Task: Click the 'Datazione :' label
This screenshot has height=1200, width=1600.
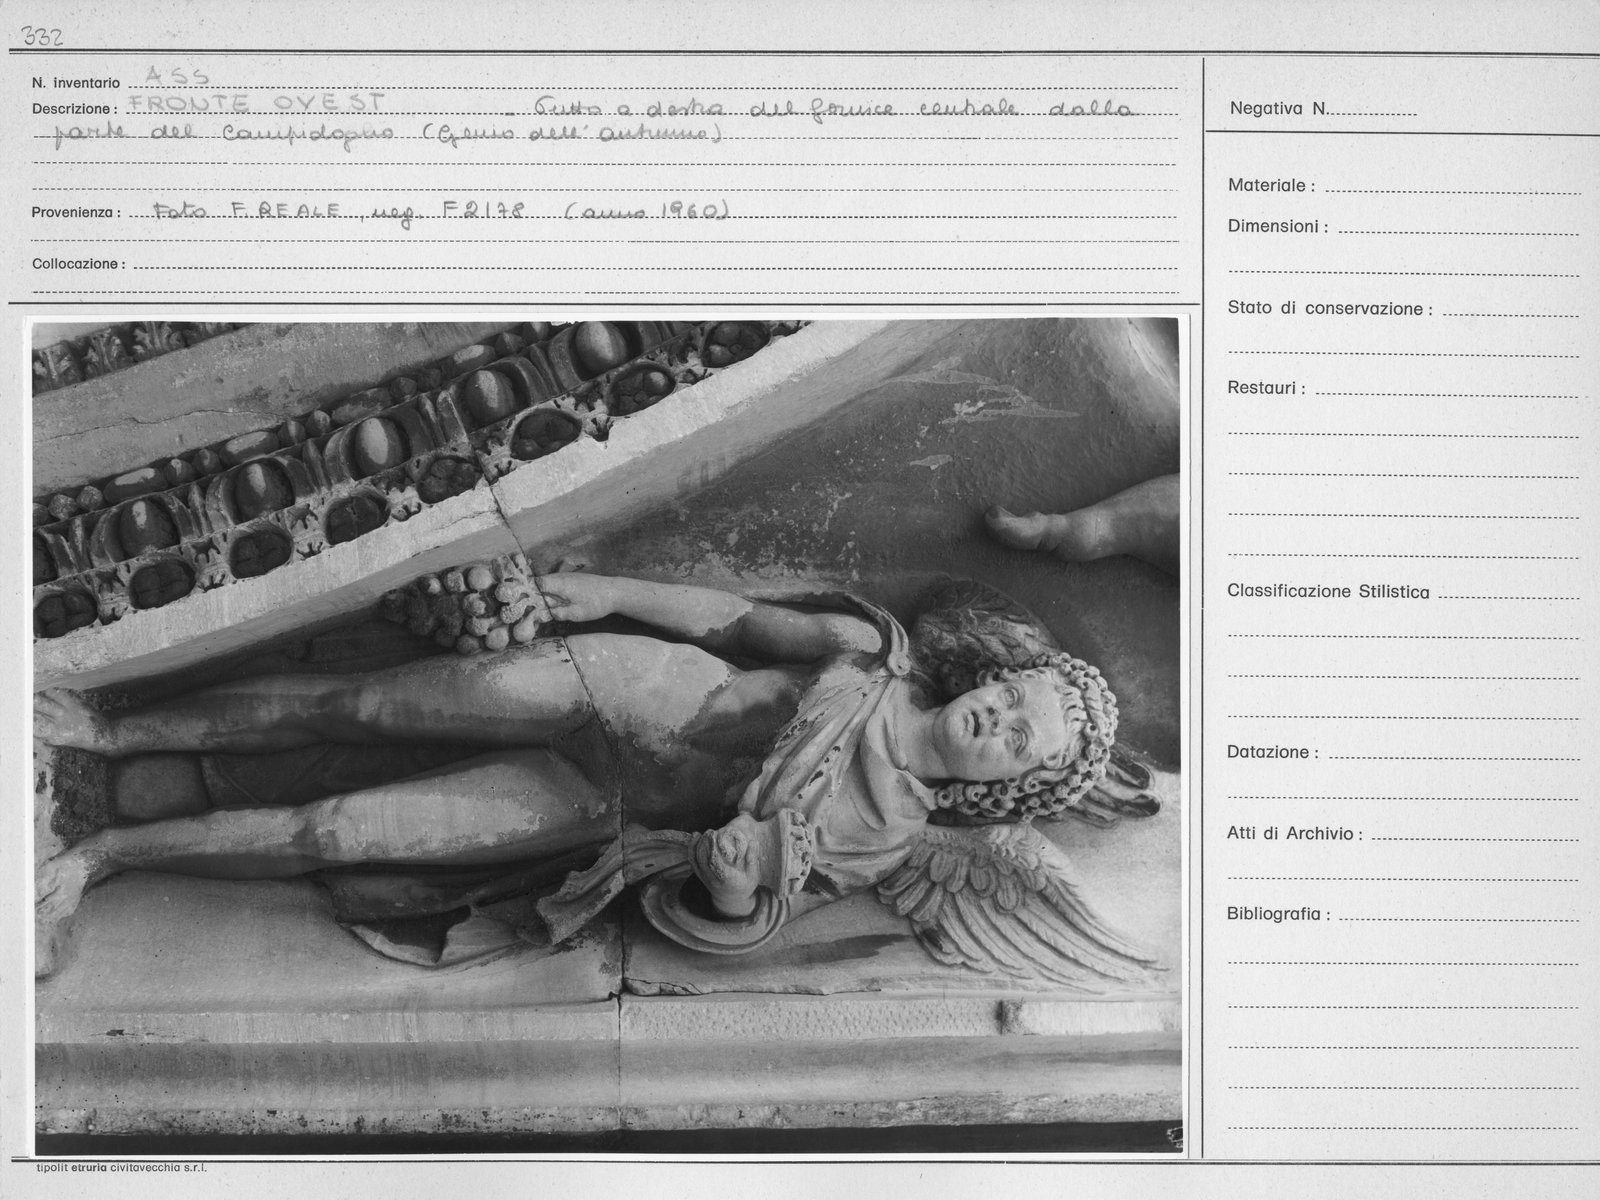Action: (1272, 752)
